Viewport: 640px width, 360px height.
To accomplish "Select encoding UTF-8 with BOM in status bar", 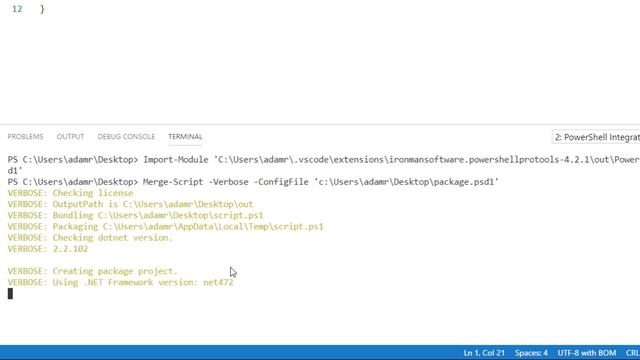I will pos(587,353).
